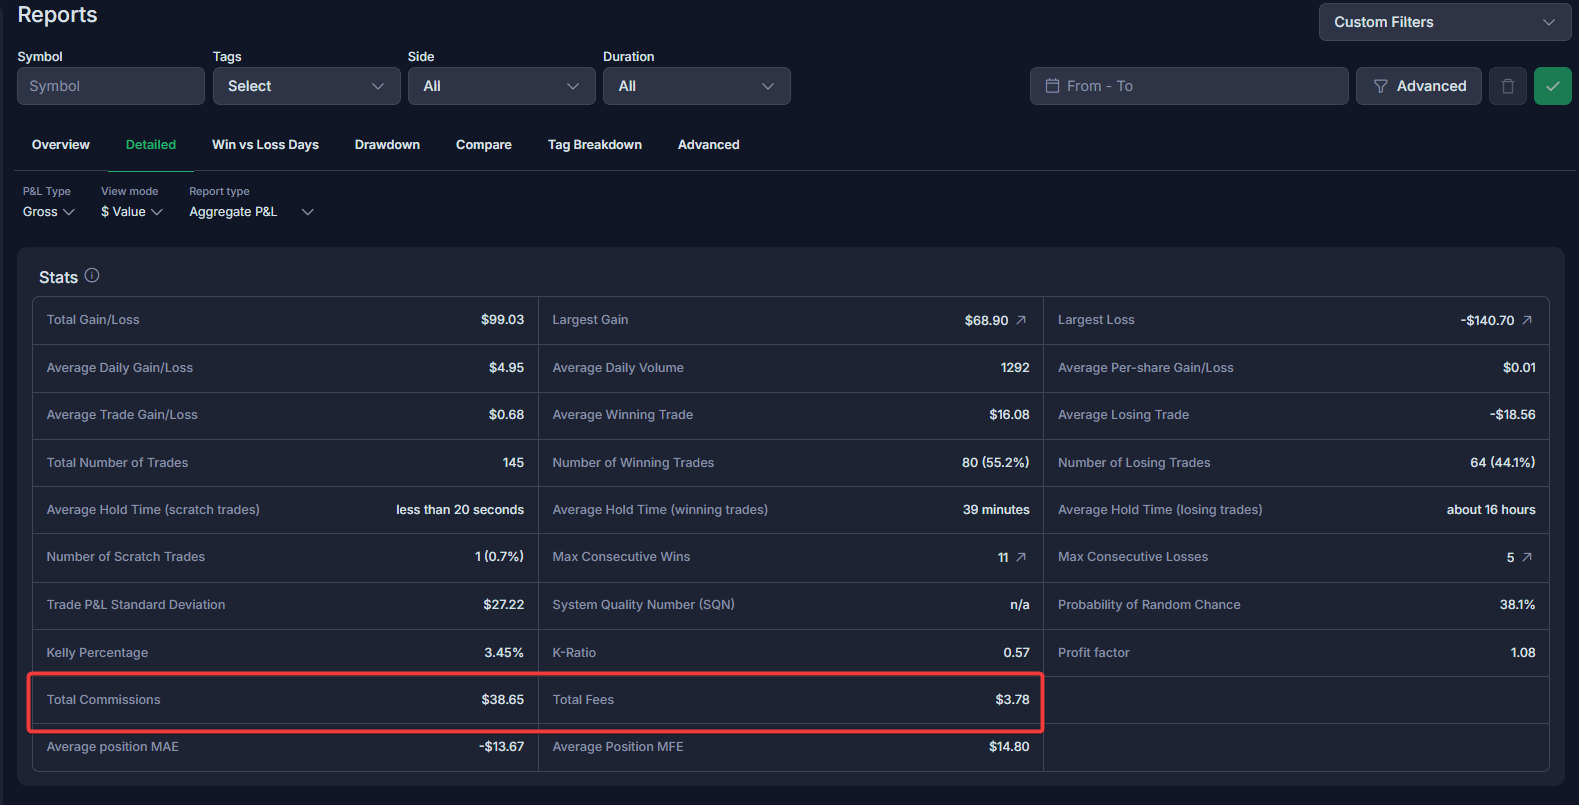Click the Largest Gain value $68.90
This screenshot has height=805, width=1579.
pyautogui.click(x=986, y=320)
